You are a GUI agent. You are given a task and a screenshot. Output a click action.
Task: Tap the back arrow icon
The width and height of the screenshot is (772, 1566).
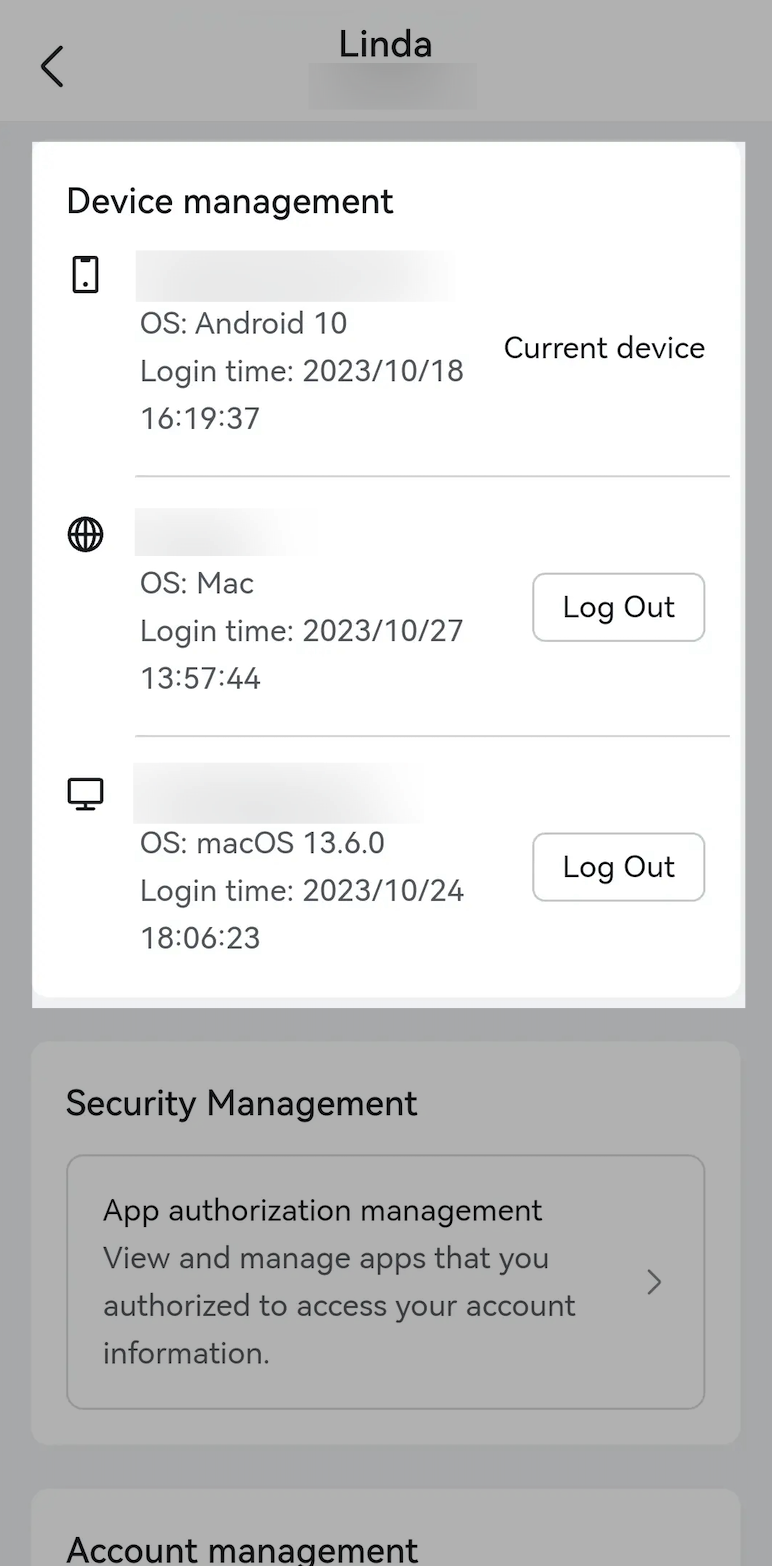point(52,66)
